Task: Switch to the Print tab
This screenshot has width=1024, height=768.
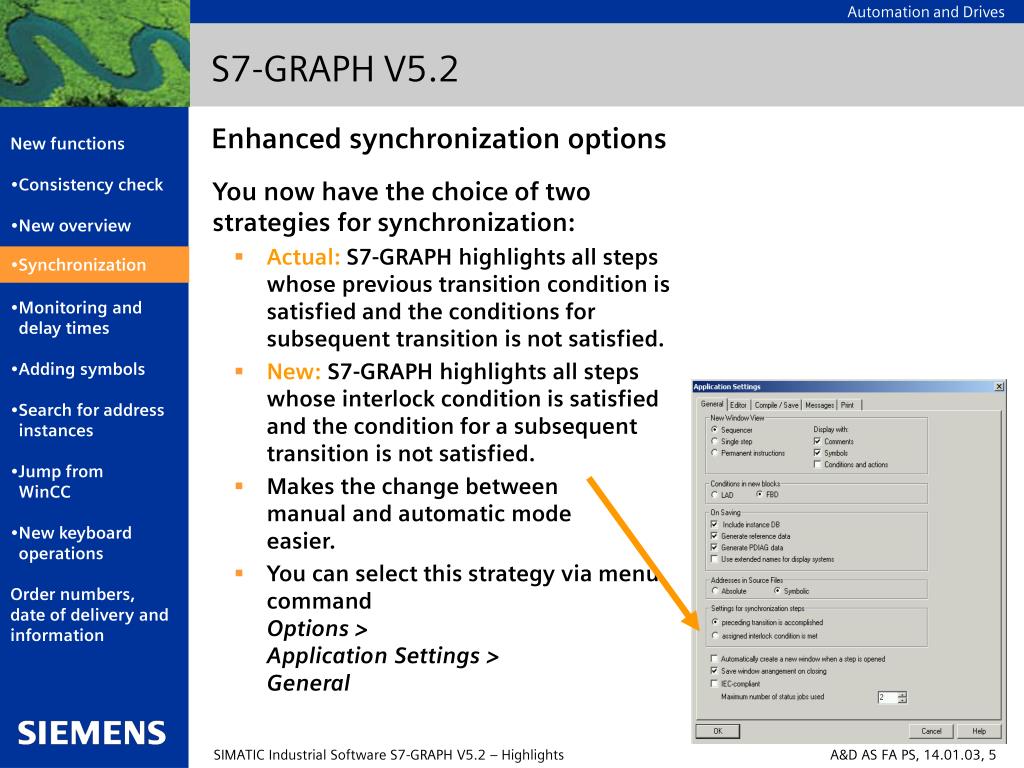Action: [x=848, y=405]
